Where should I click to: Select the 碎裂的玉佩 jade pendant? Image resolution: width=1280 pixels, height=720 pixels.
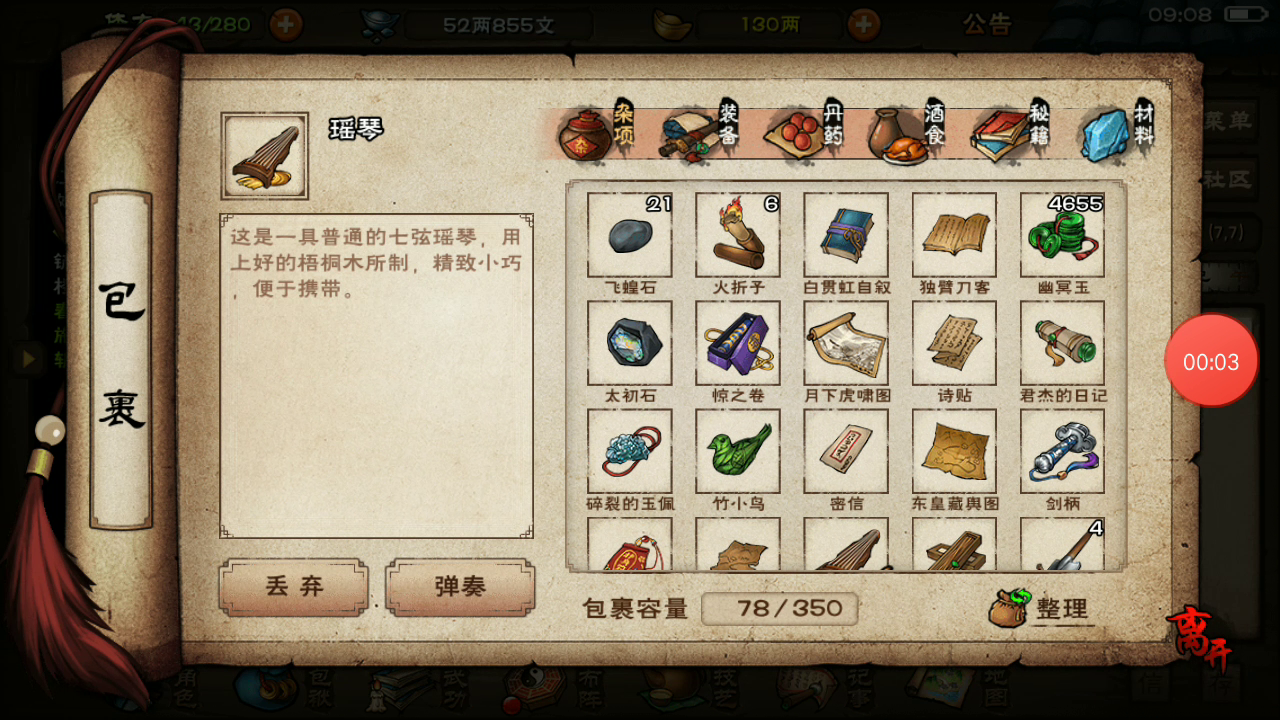pyautogui.click(x=630, y=451)
